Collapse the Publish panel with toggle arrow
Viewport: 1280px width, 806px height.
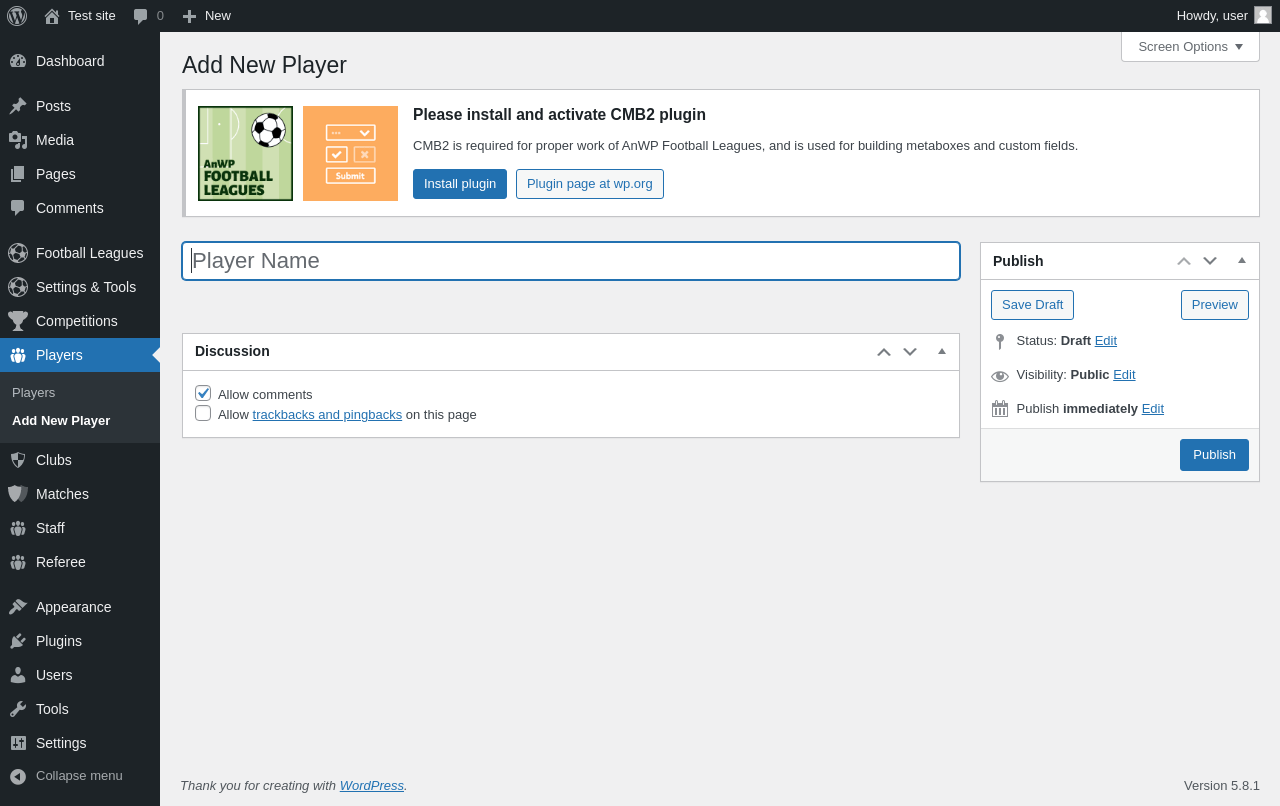(x=1242, y=260)
